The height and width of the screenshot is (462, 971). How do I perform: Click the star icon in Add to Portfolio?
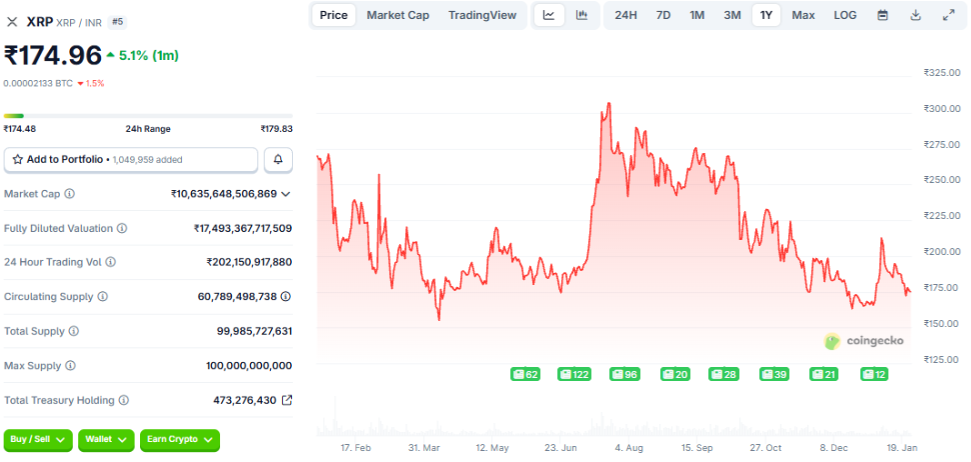[17, 160]
